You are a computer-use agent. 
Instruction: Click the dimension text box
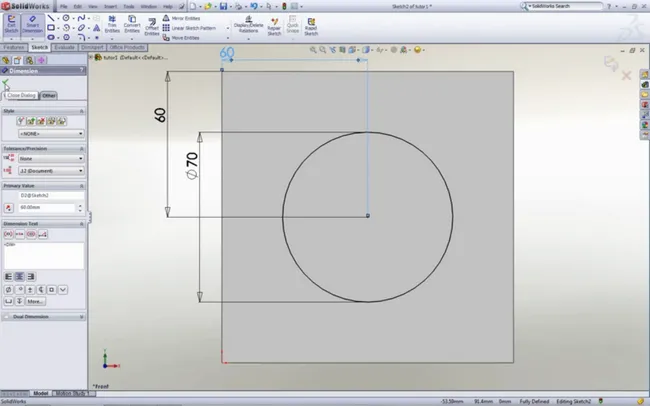(44, 255)
